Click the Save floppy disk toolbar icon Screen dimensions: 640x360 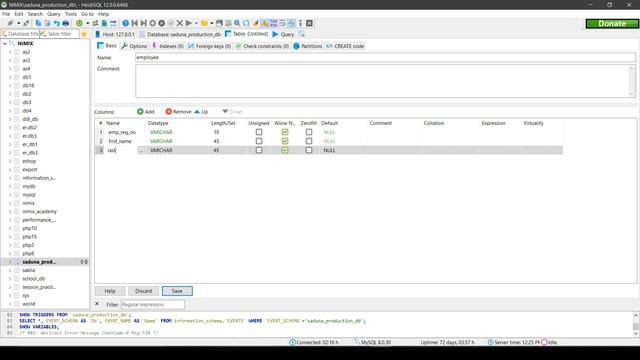[219, 23]
